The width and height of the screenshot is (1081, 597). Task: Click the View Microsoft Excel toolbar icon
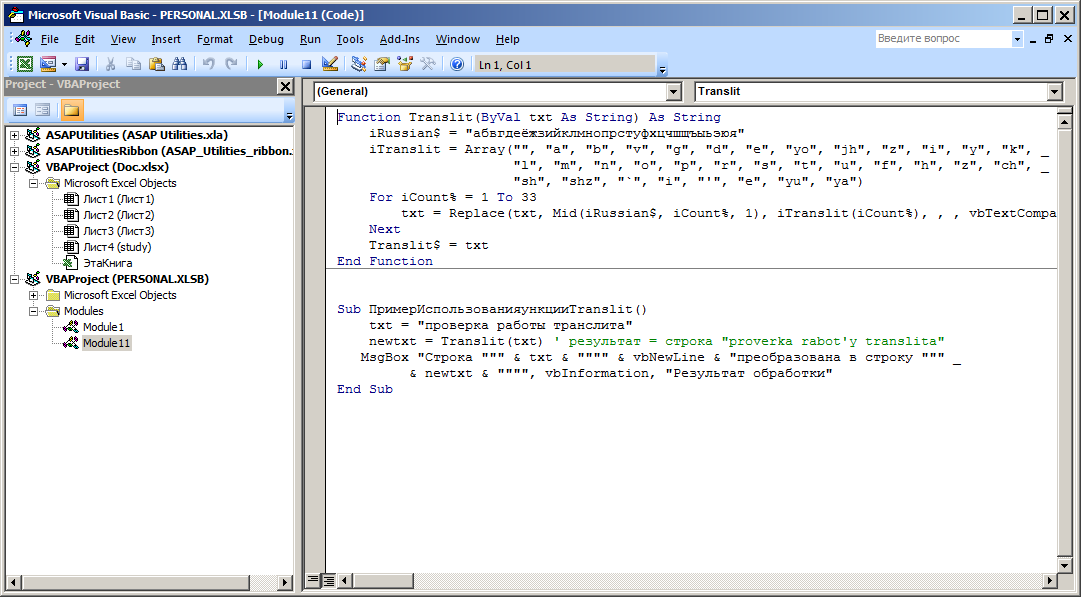[25, 64]
